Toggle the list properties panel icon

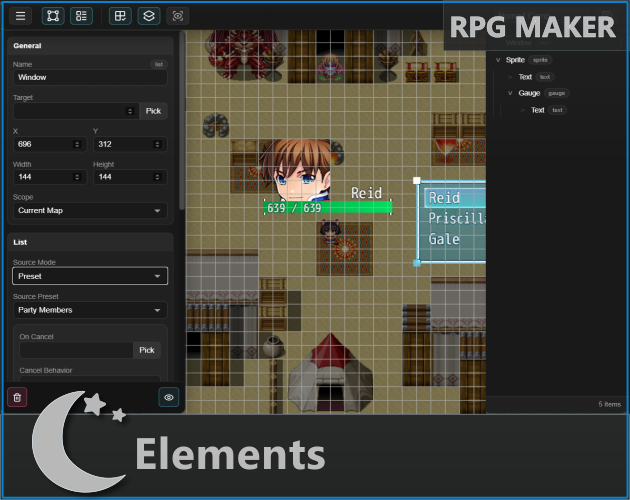coord(81,16)
